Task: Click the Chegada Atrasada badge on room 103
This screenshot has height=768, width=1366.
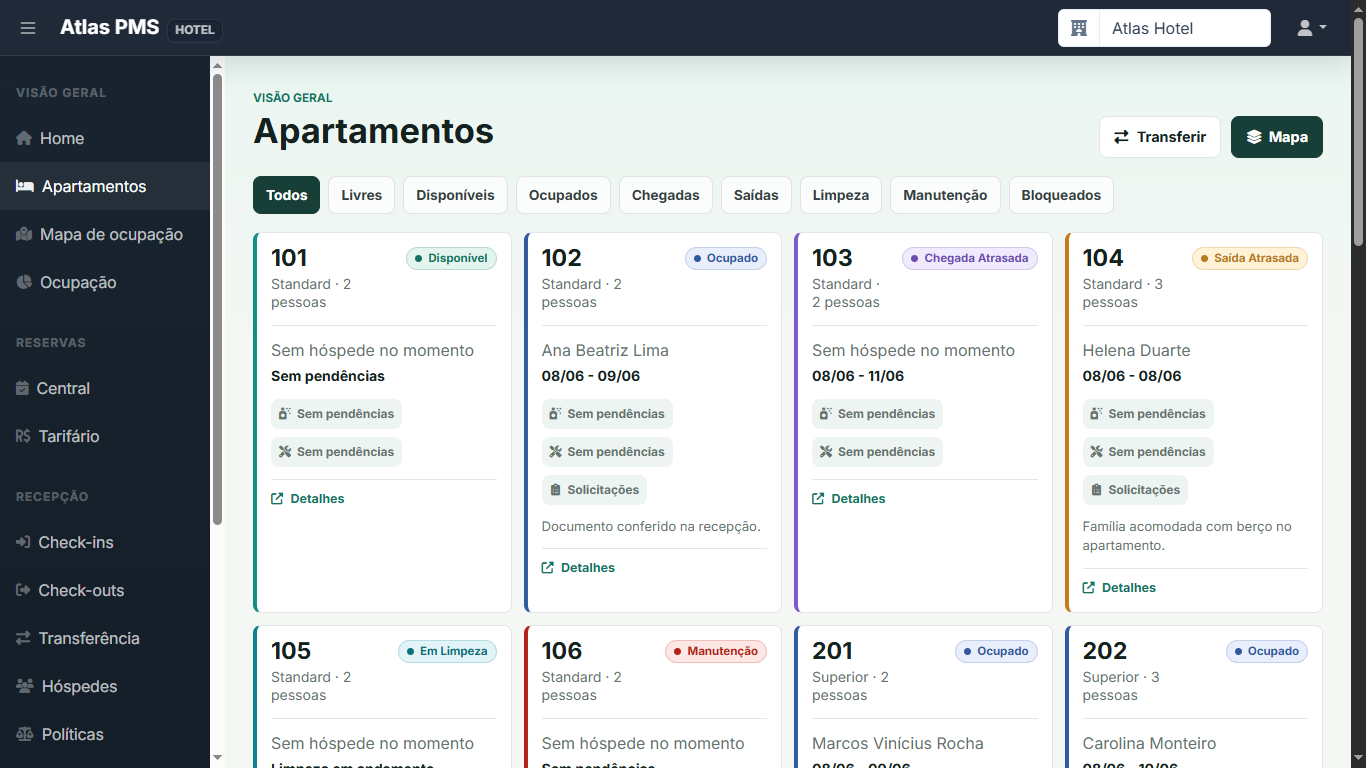Action: pyautogui.click(x=970, y=258)
